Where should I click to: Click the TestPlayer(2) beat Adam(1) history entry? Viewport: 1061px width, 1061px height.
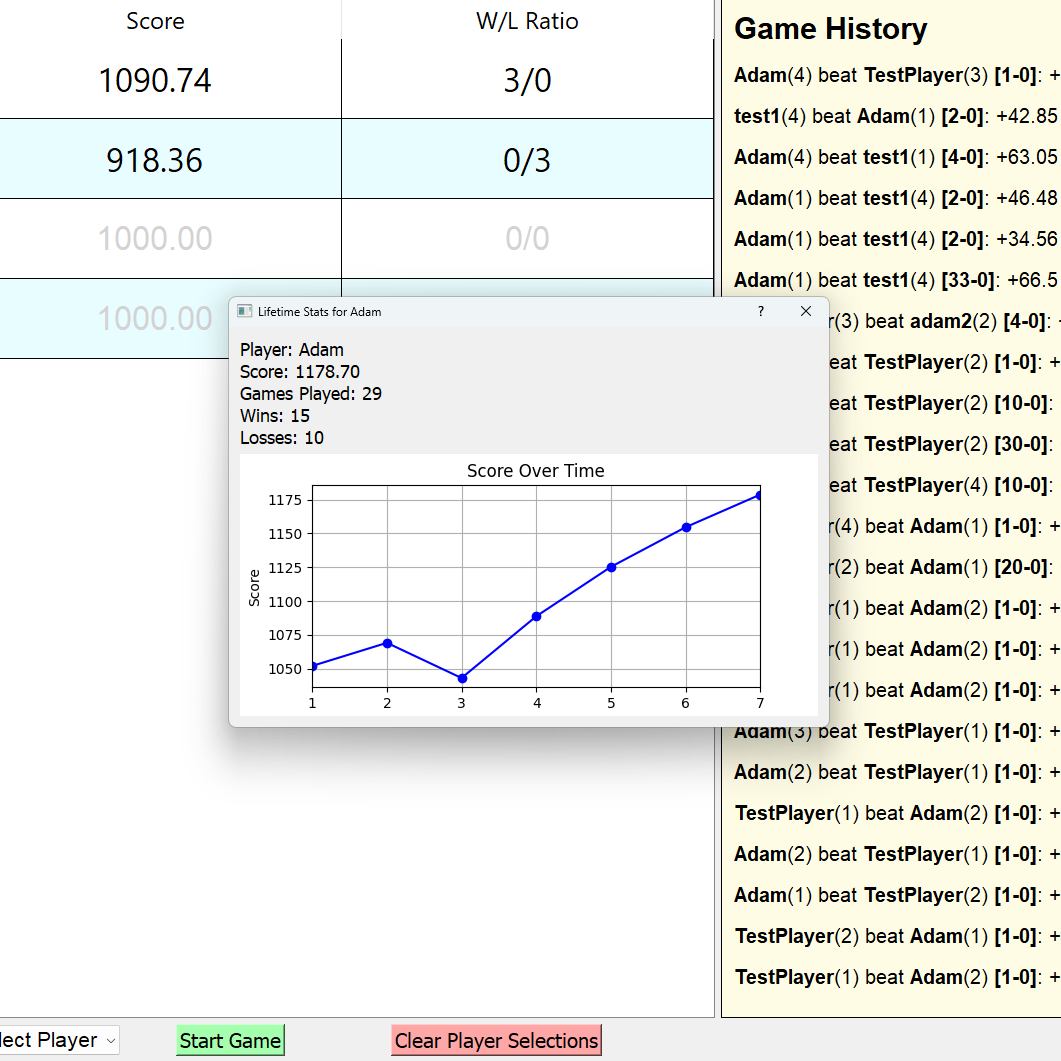[x=895, y=936]
